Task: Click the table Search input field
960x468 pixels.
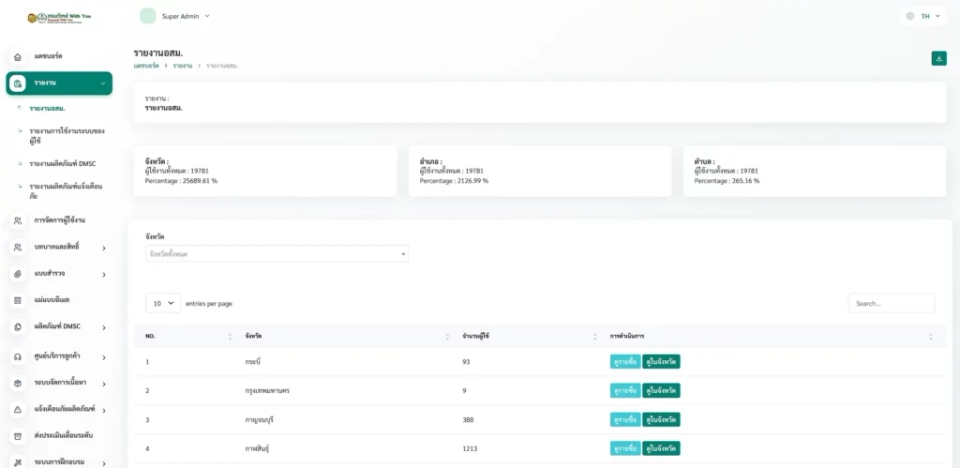Action: pyautogui.click(x=891, y=303)
